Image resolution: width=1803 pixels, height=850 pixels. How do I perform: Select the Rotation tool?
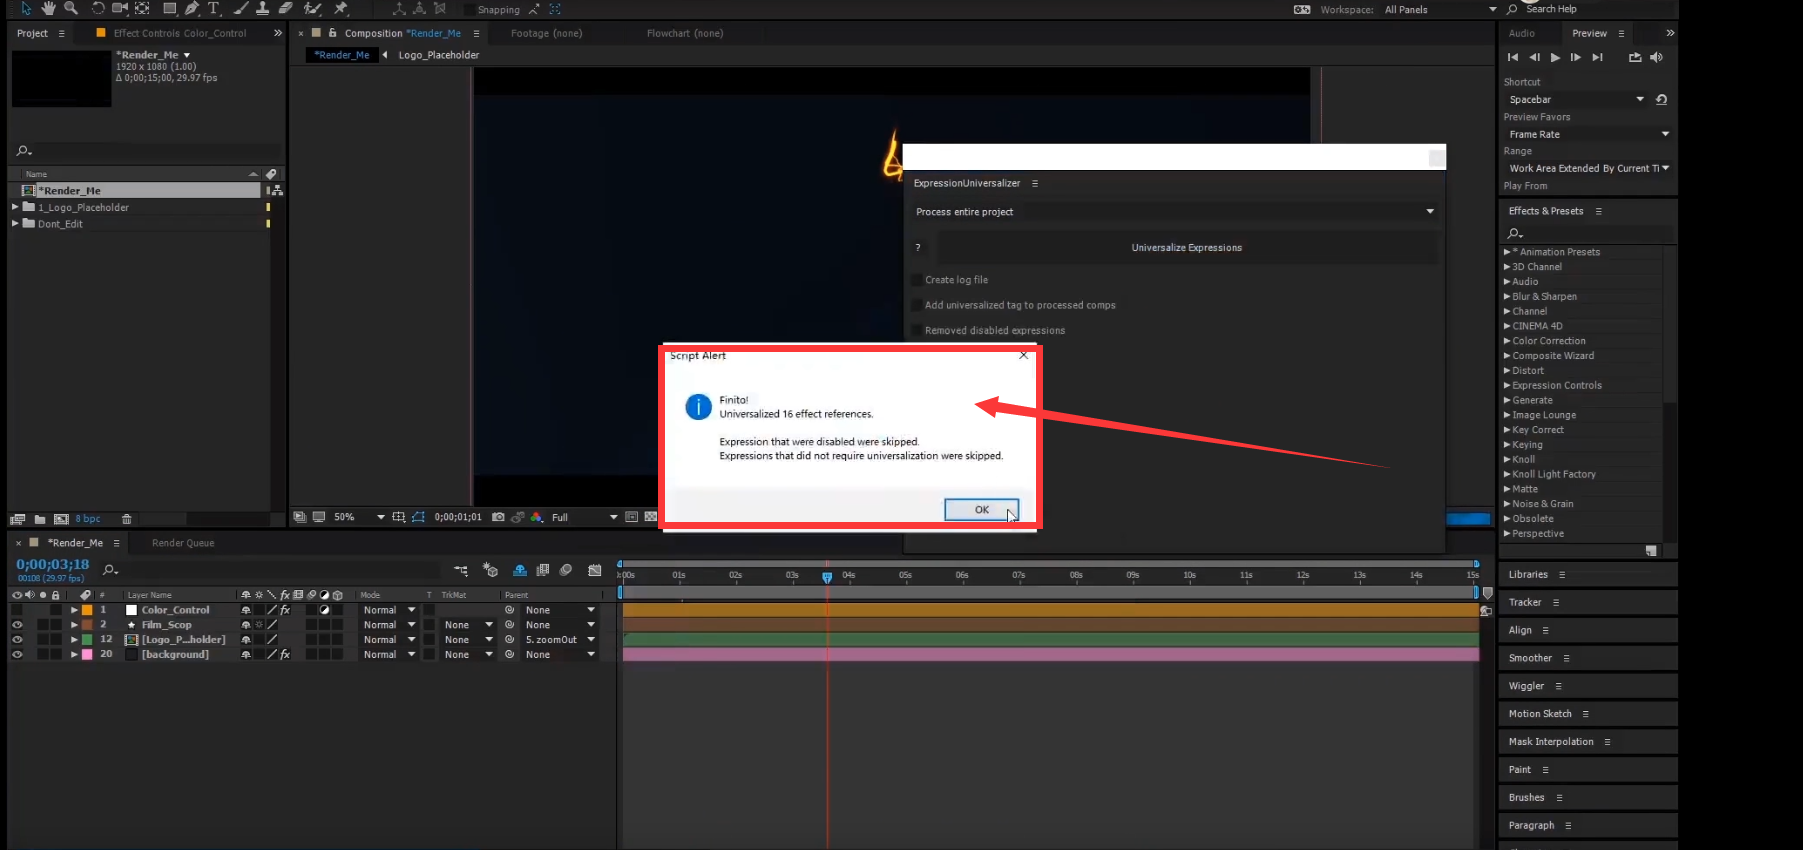(x=98, y=8)
